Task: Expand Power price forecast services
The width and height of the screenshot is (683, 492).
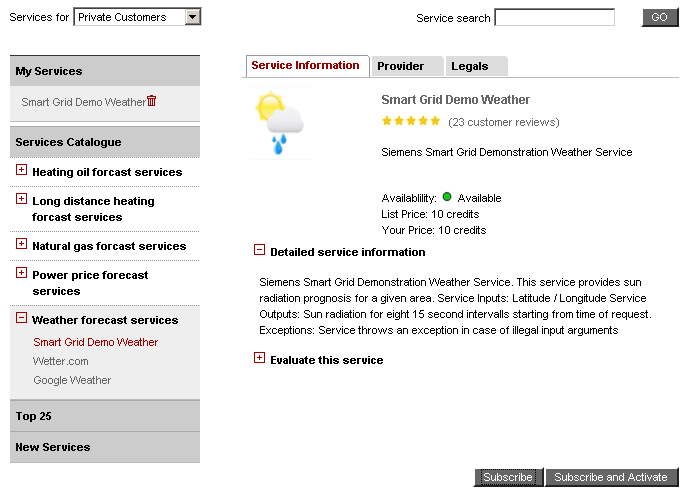Action: (21, 273)
